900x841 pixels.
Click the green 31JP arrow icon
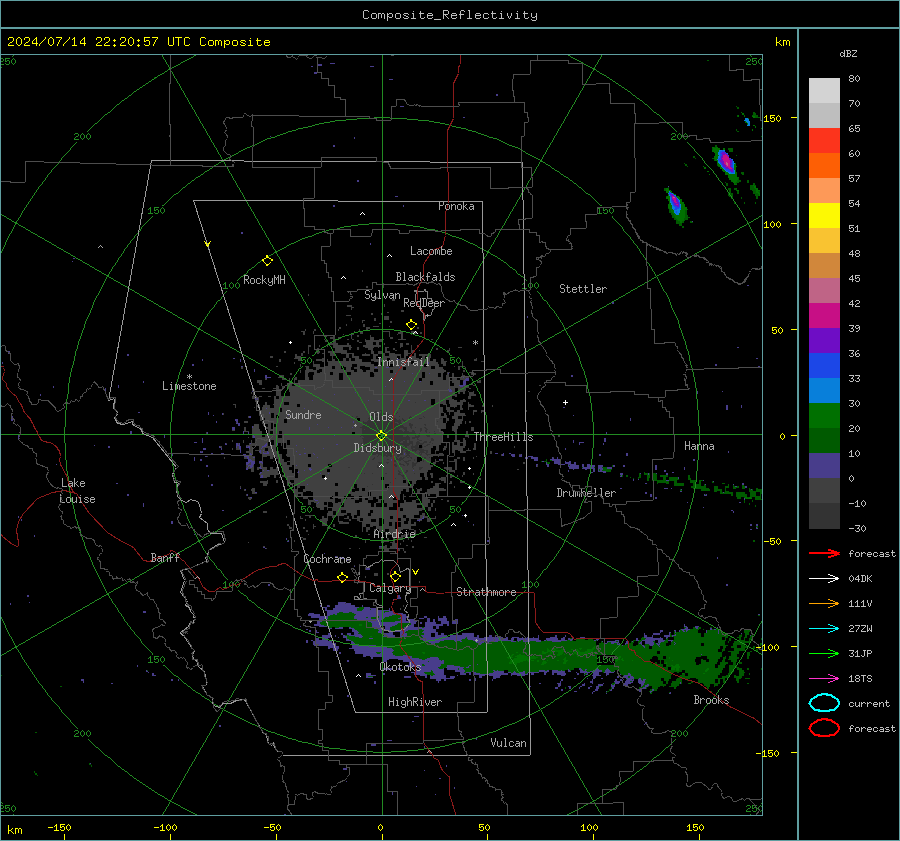pos(824,653)
